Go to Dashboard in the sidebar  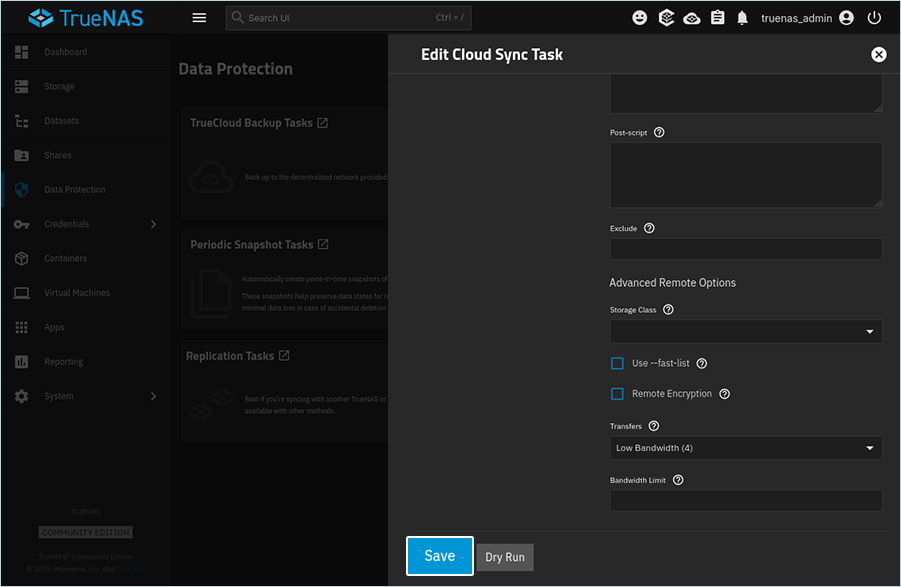(x=65, y=52)
